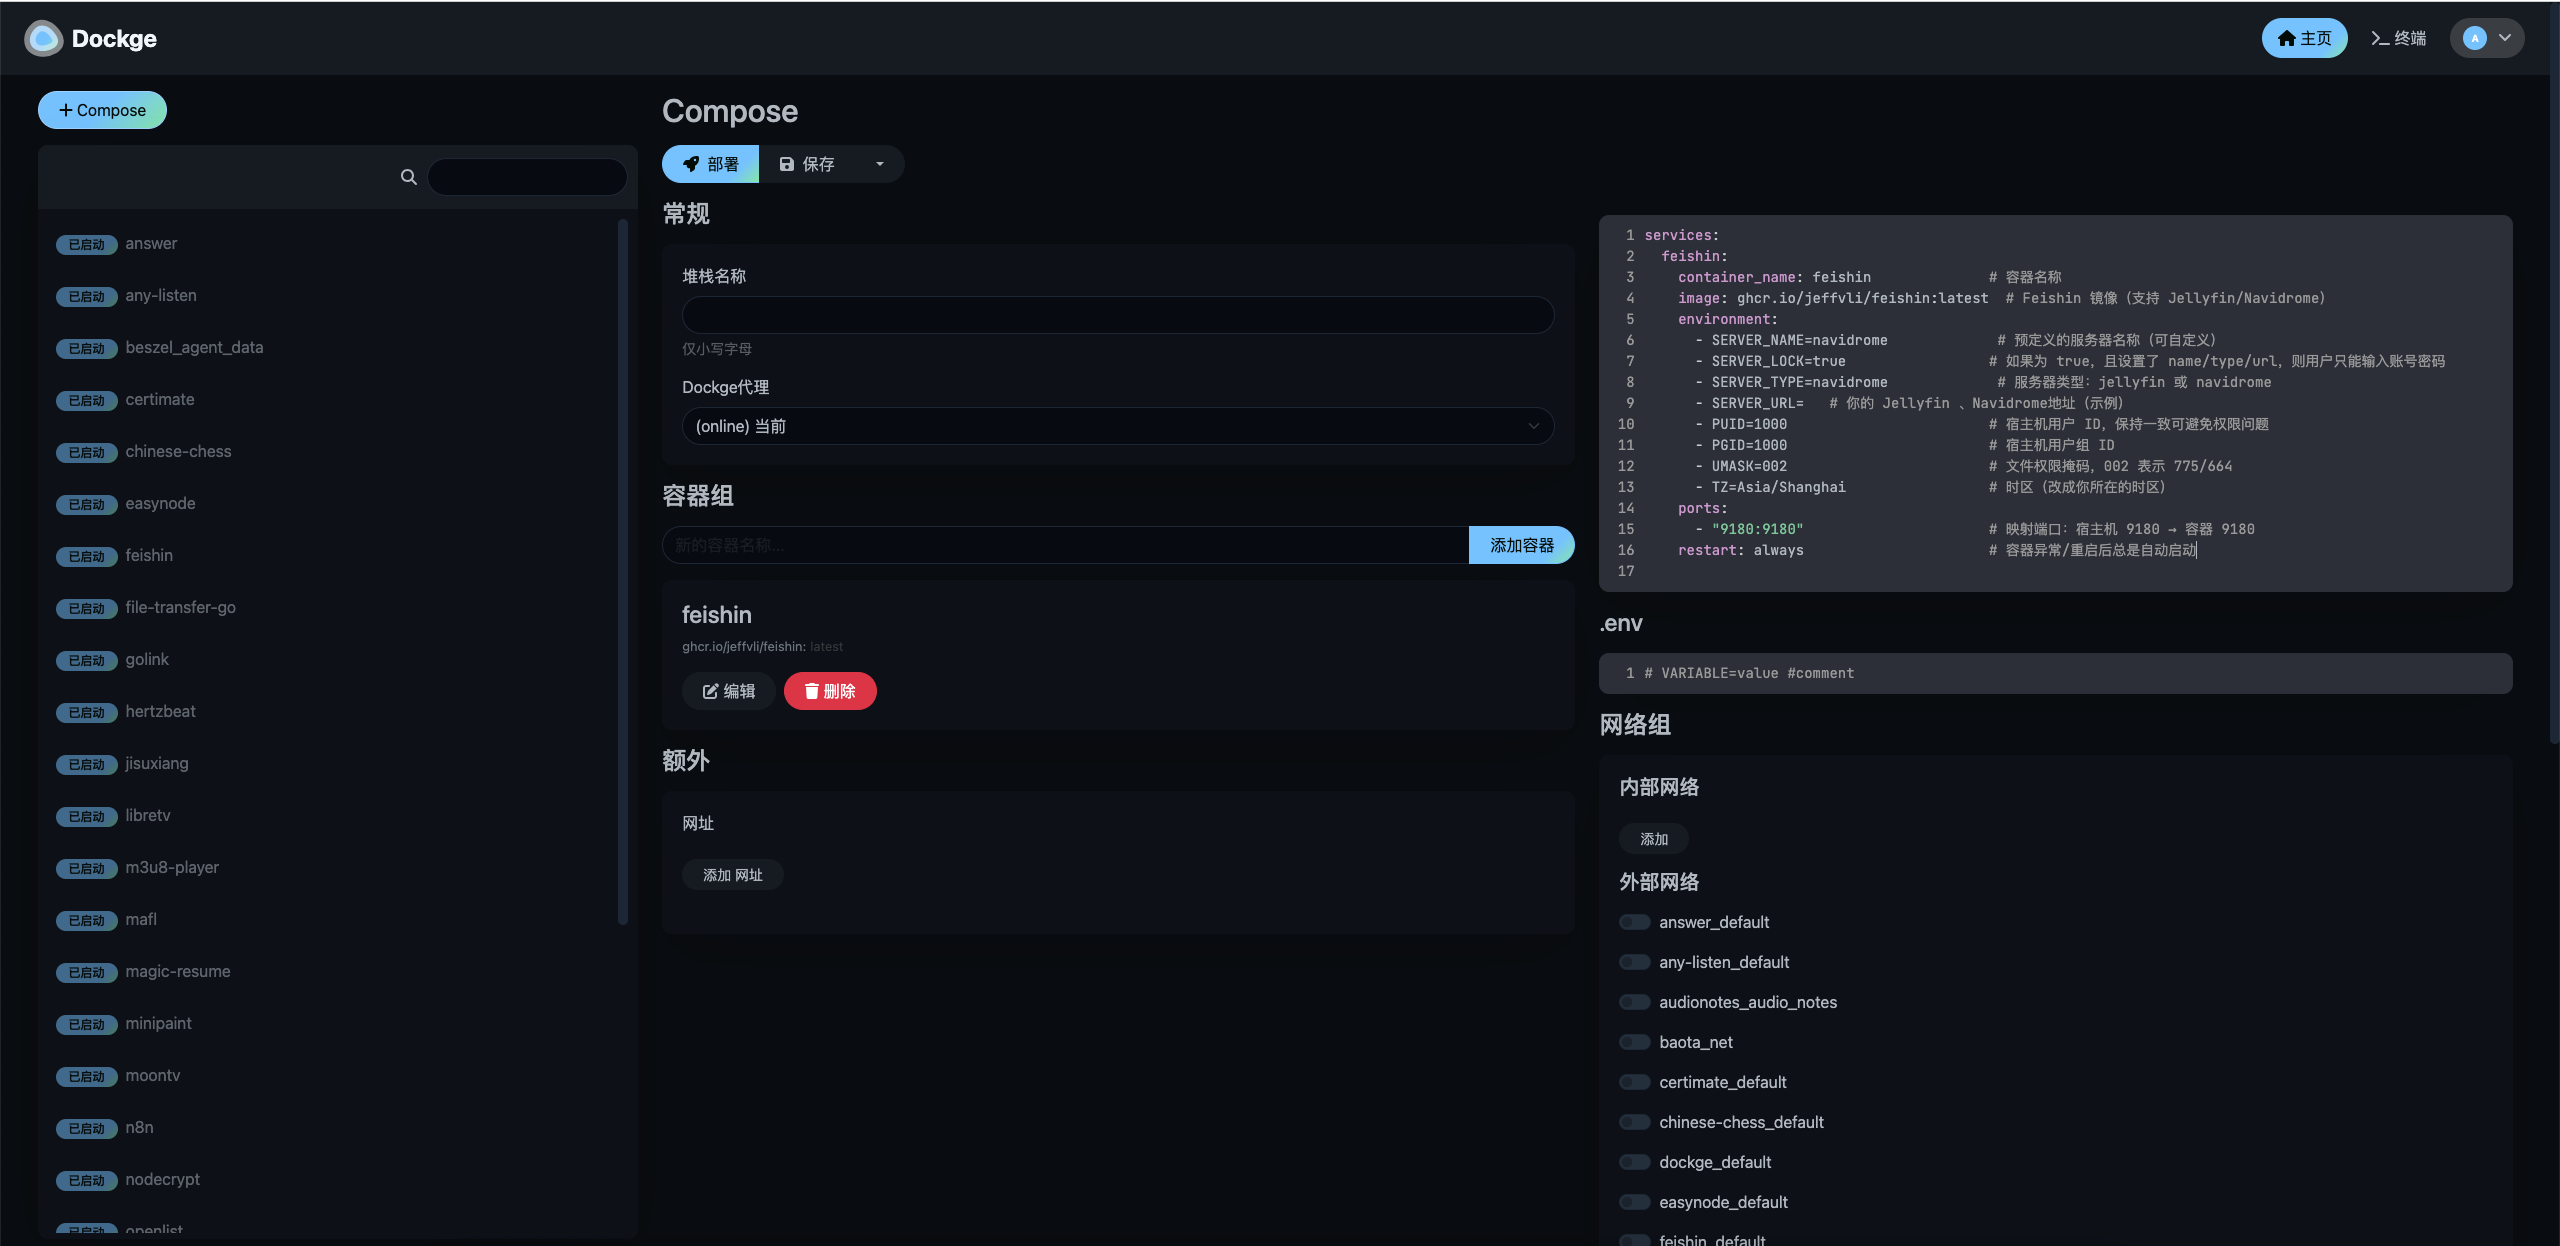Click the rocket deploy button
Screen dimensions: 2560x1246
coord(710,164)
